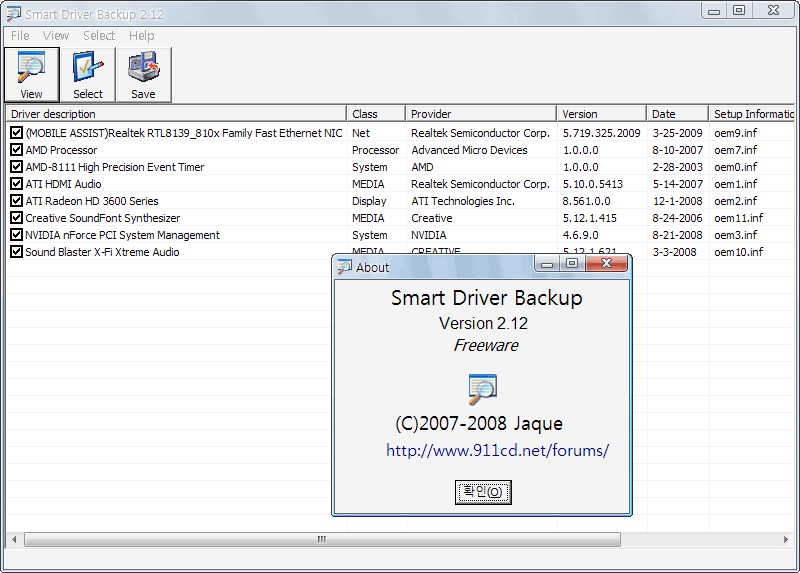Open the File menu
The height and width of the screenshot is (573, 800).
tap(20, 36)
